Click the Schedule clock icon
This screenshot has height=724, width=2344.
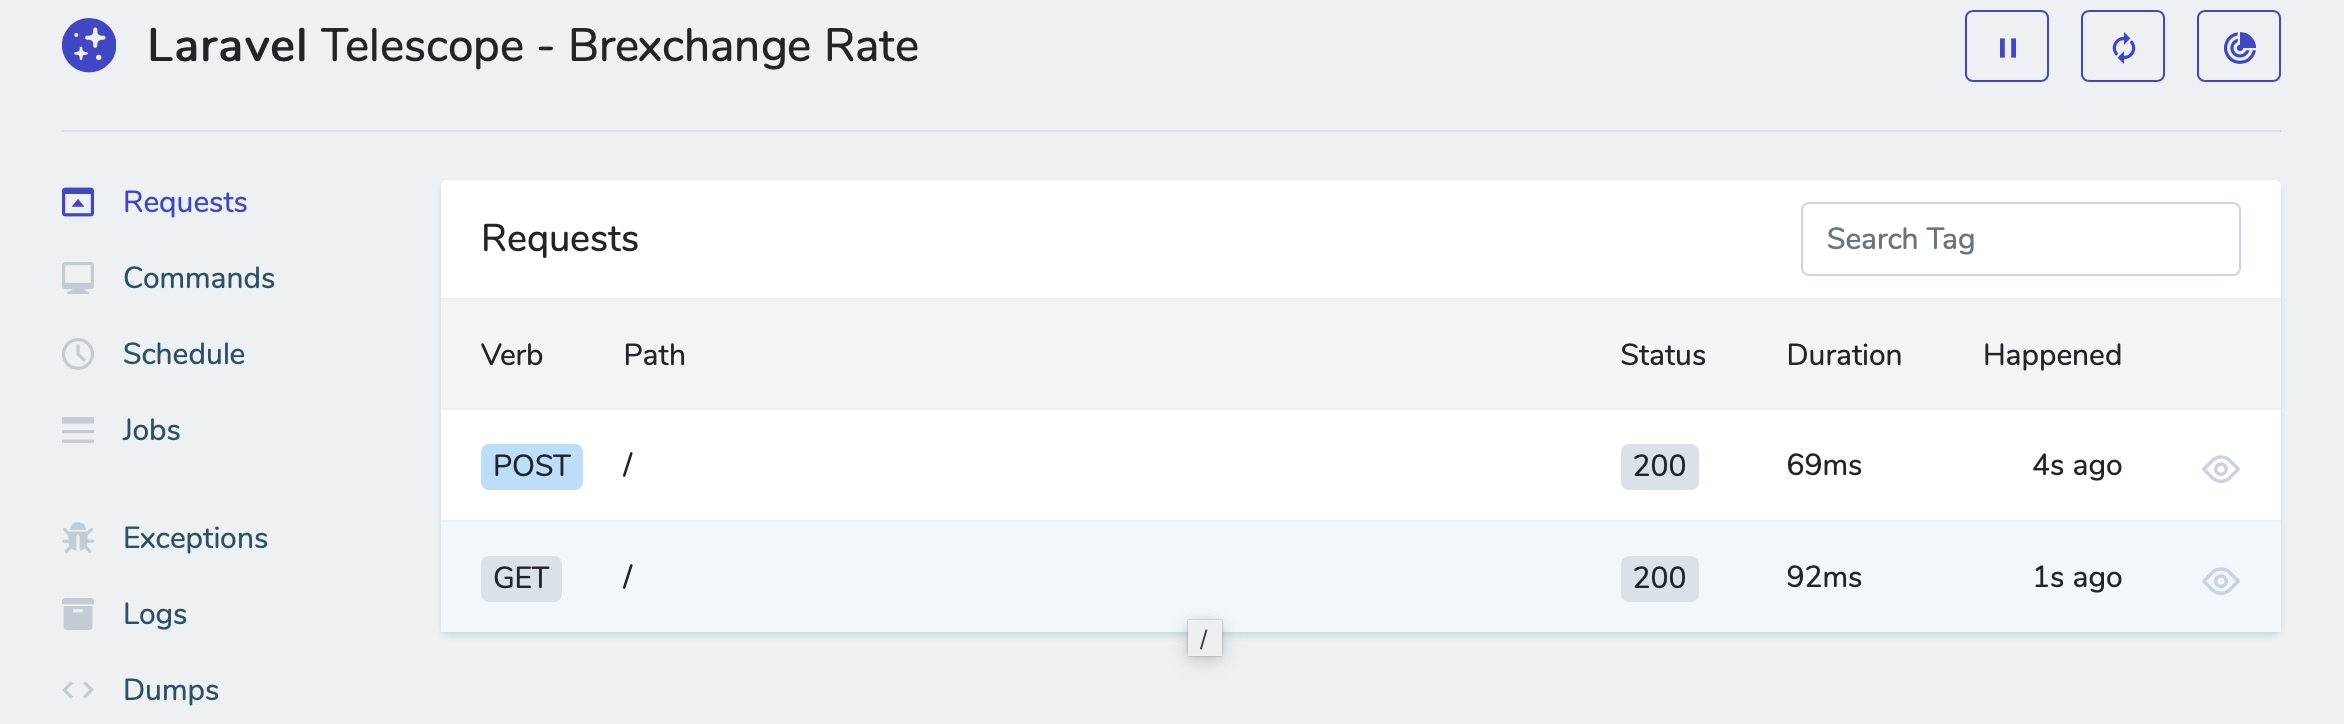pyautogui.click(x=78, y=354)
